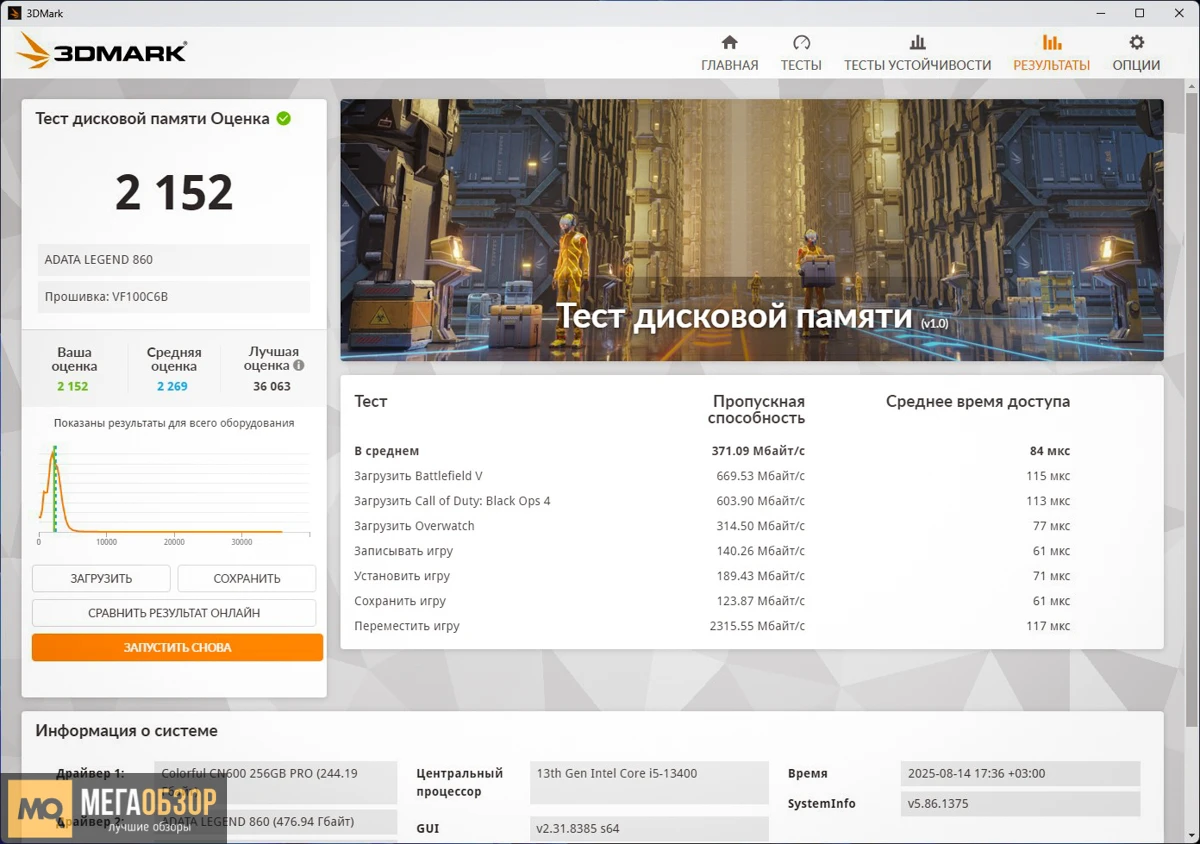Click the Colorful CN600 256GB PRO field
The height and width of the screenshot is (844, 1200).
[x=276, y=782]
